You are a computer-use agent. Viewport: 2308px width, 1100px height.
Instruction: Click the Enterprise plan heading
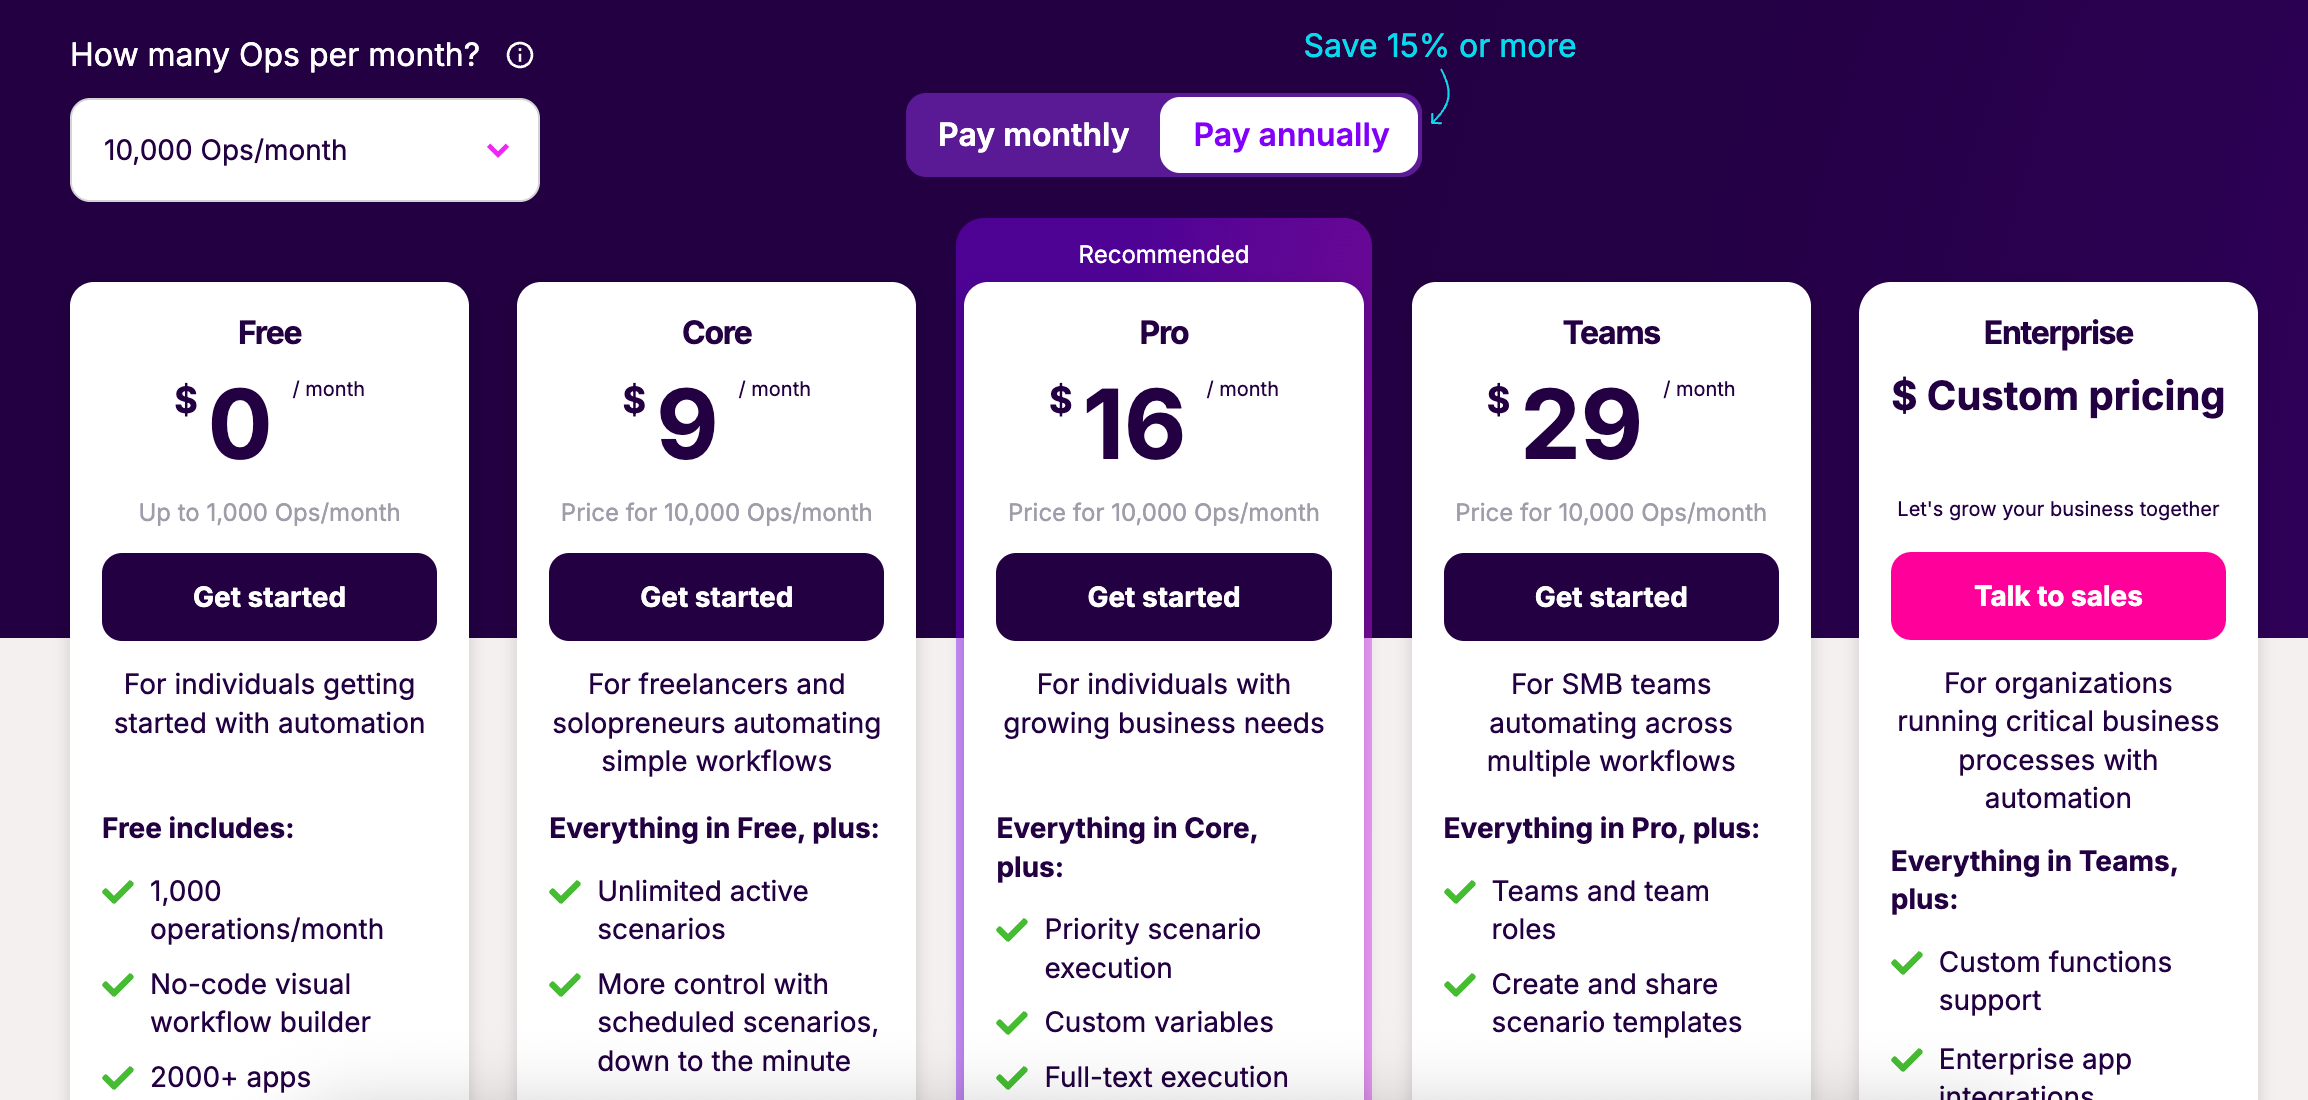coord(2058,333)
